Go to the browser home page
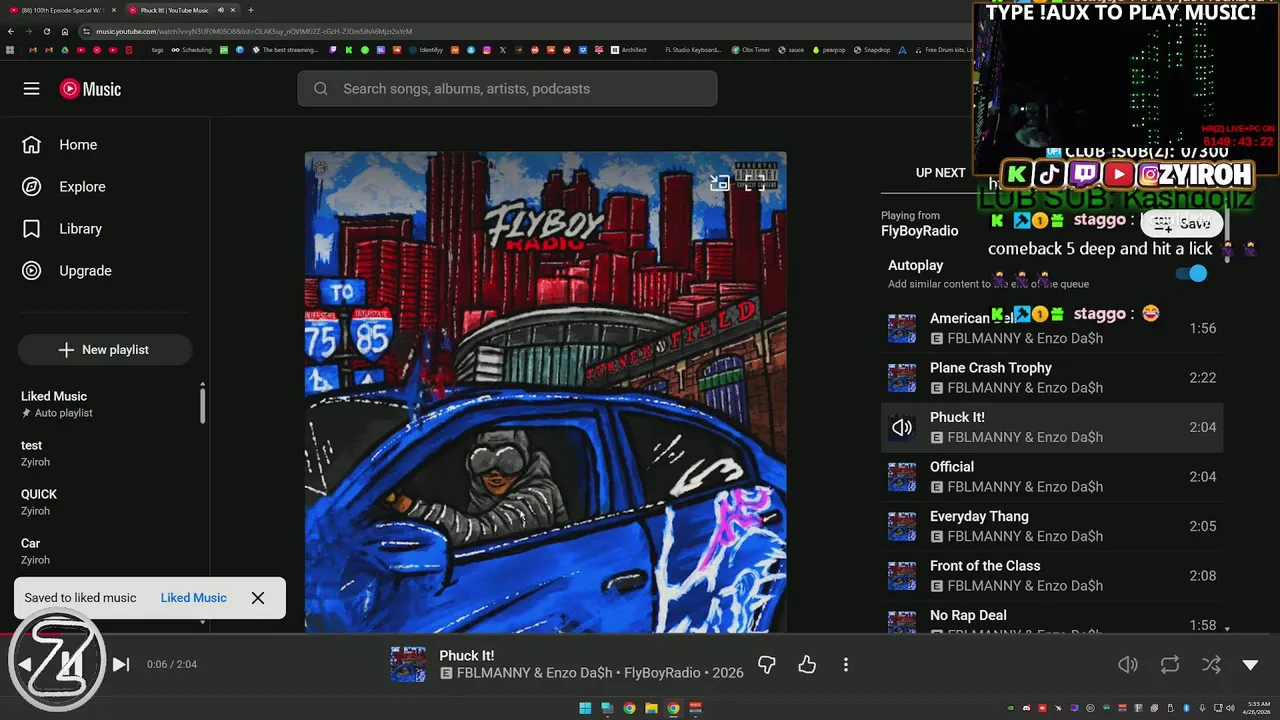Screen dimensions: 1280x720 coord(65,31)
